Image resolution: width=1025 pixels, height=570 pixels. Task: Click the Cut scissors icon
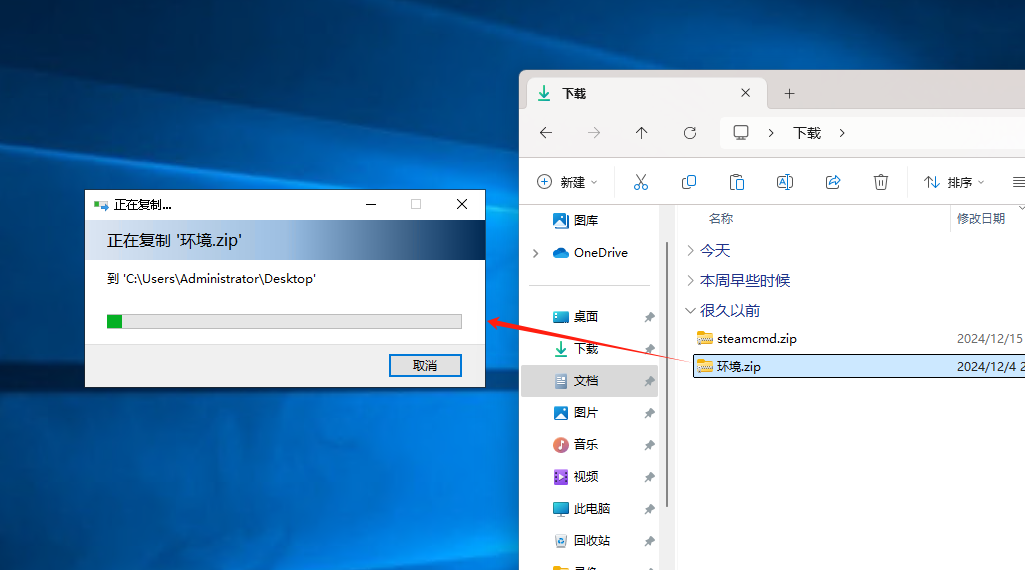click(x=641, y=182)
